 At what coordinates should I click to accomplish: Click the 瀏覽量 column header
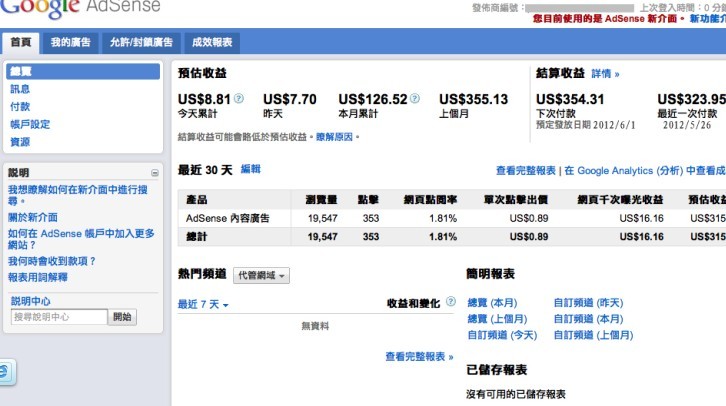[321, 200]
